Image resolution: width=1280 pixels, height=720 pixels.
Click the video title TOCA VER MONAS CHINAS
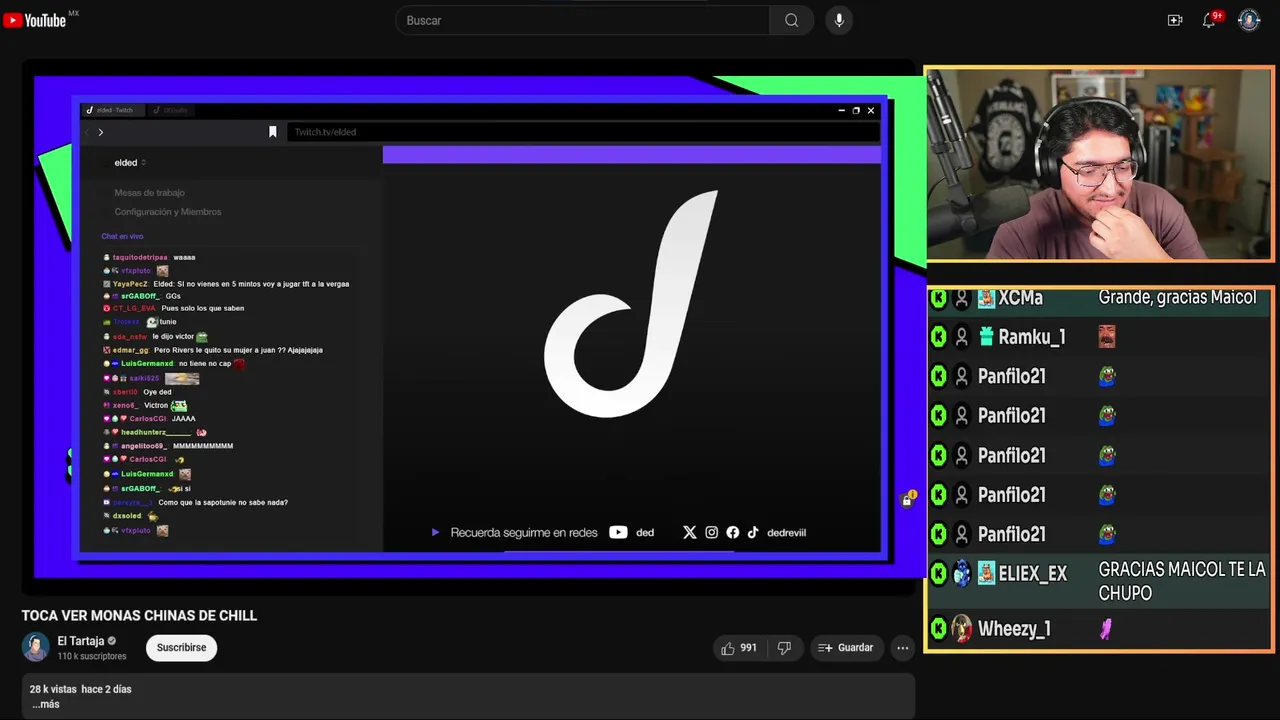tap(139, 616)
